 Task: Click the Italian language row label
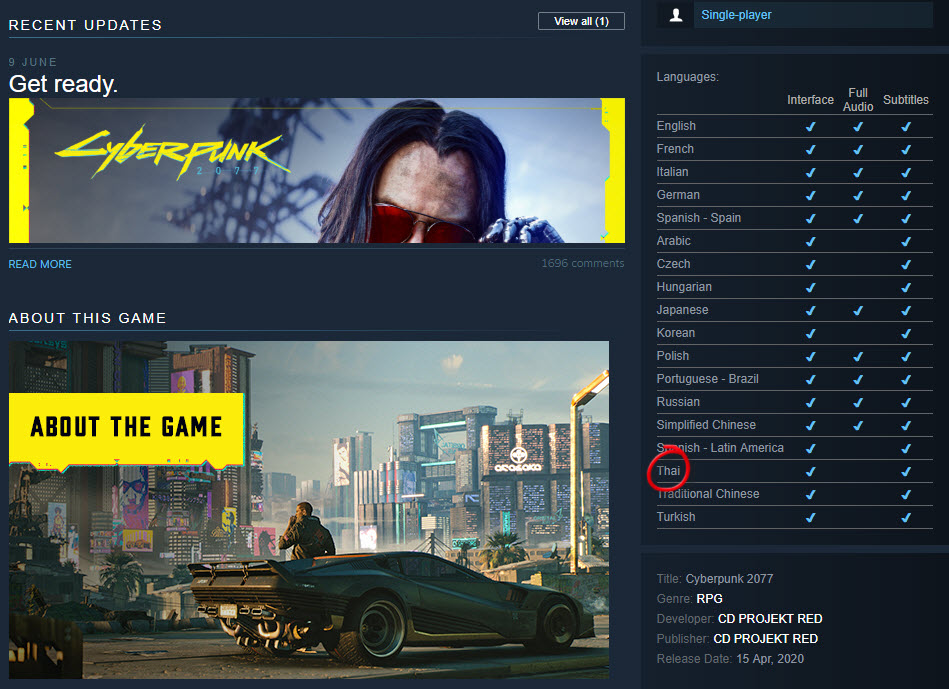(672, 172)
